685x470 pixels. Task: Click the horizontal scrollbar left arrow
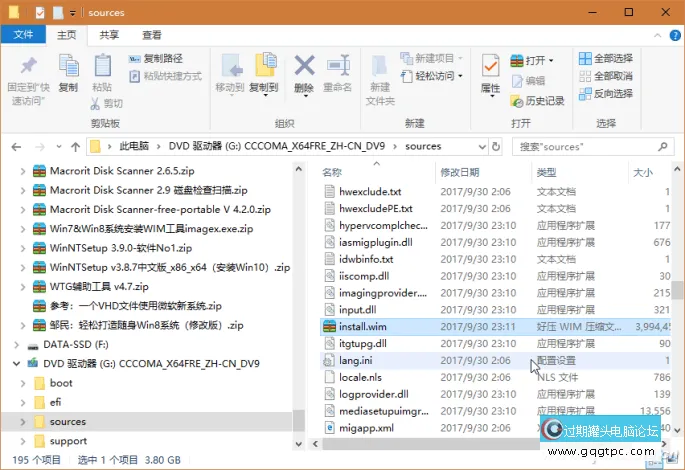(x=315, y=444)
